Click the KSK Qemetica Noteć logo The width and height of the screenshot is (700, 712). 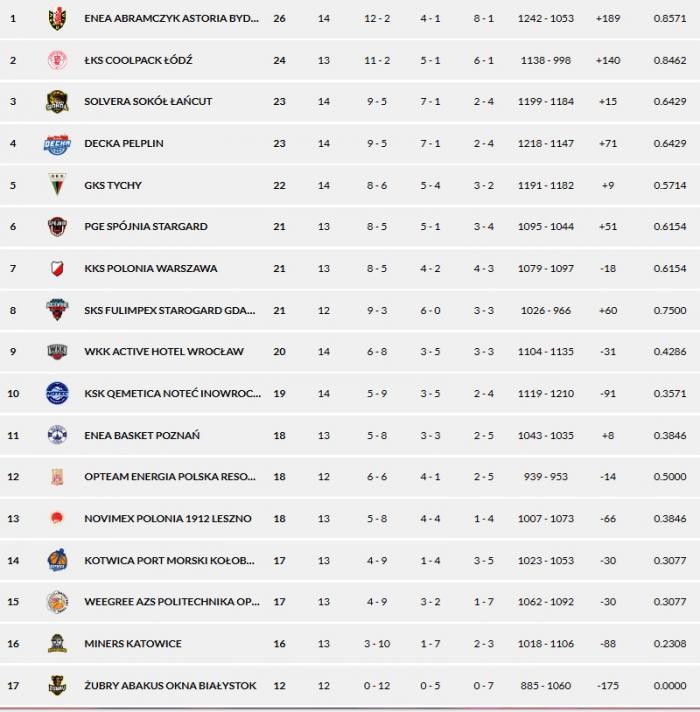click(x=57, y=393)
